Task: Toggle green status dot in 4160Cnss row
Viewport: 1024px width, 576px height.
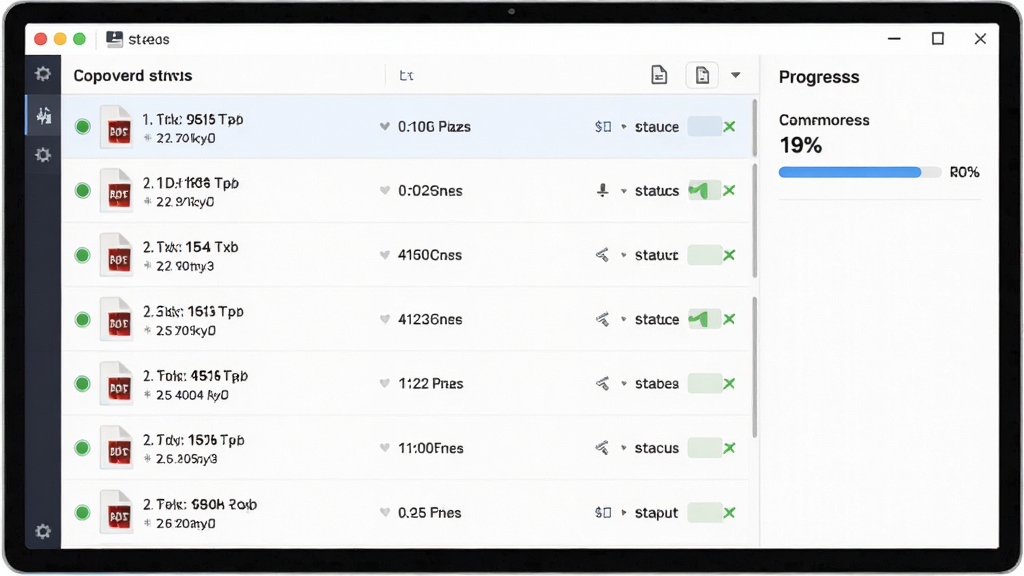Action: click(x=83, y=255)
